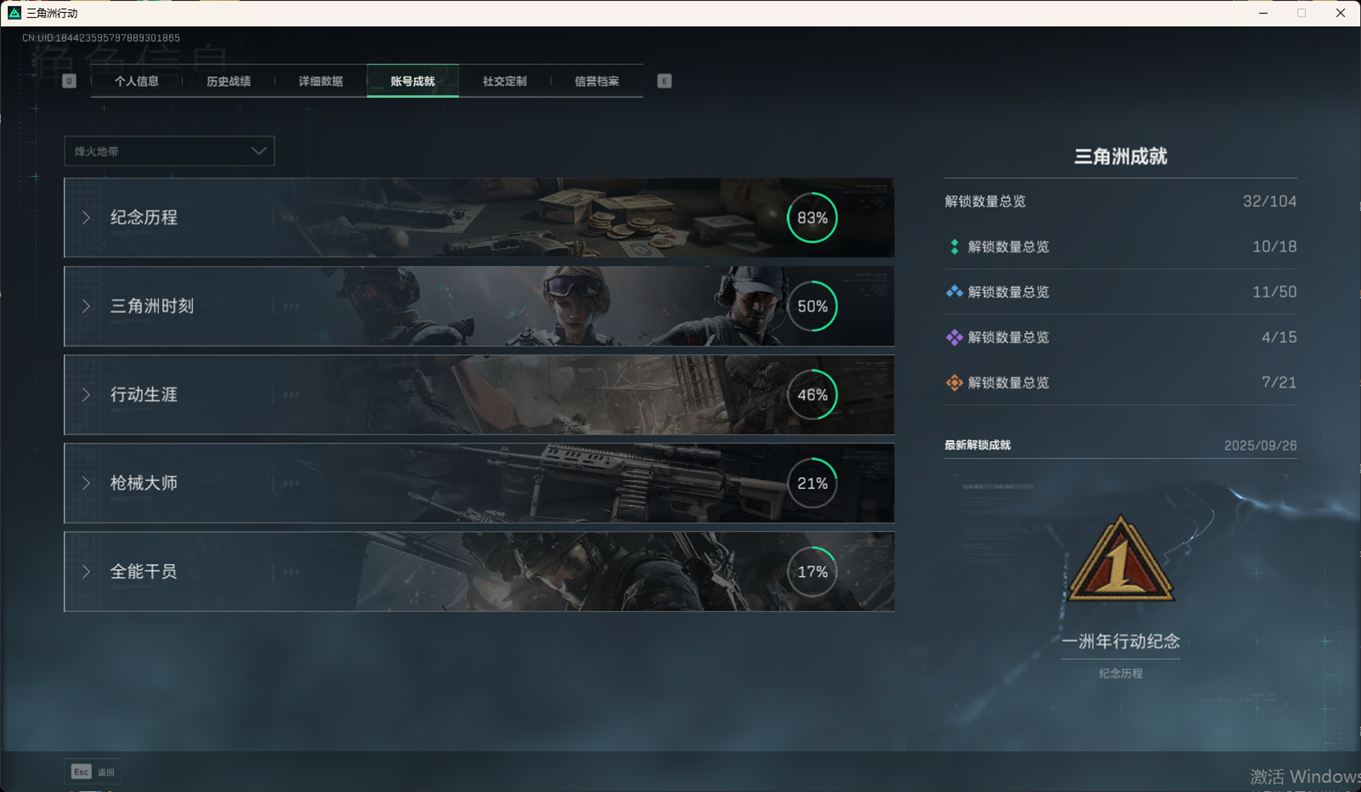The width and height of the screenshot is (1361, 792).
Task: Switch to the 历史战绩 tab
Action: pos(228,81)
